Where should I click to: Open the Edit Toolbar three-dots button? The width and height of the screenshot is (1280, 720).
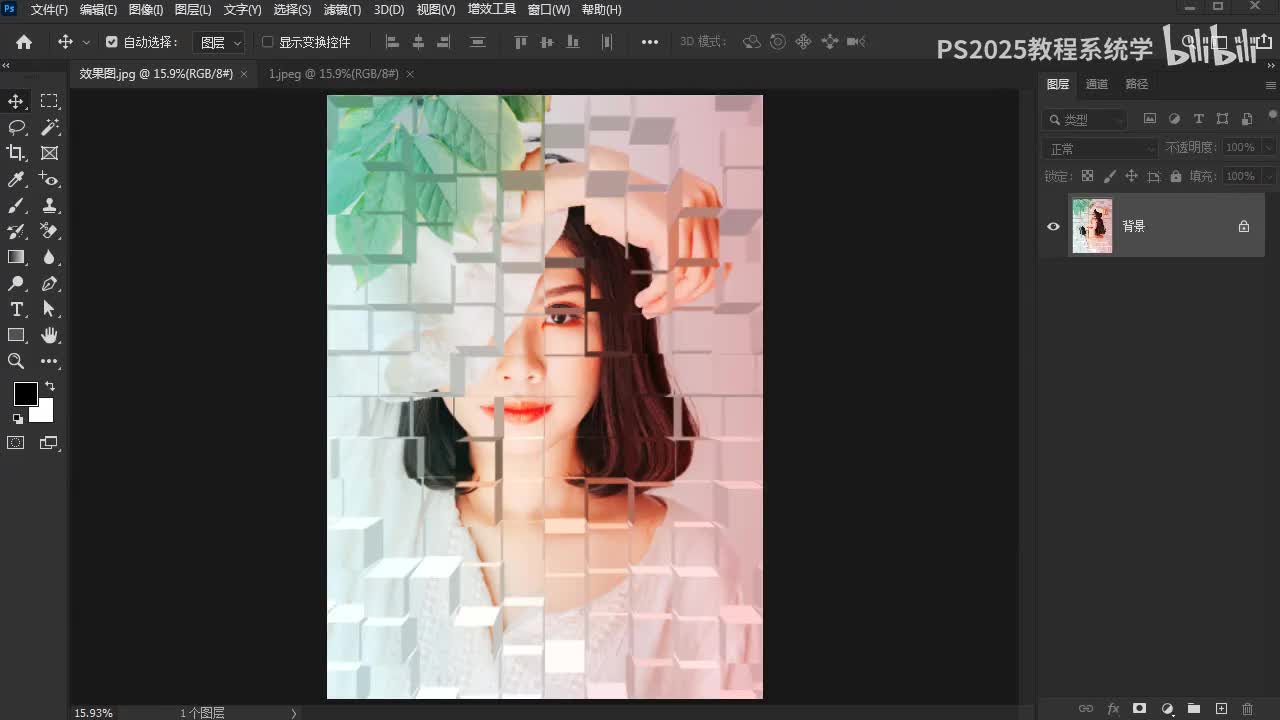(49, 361)
